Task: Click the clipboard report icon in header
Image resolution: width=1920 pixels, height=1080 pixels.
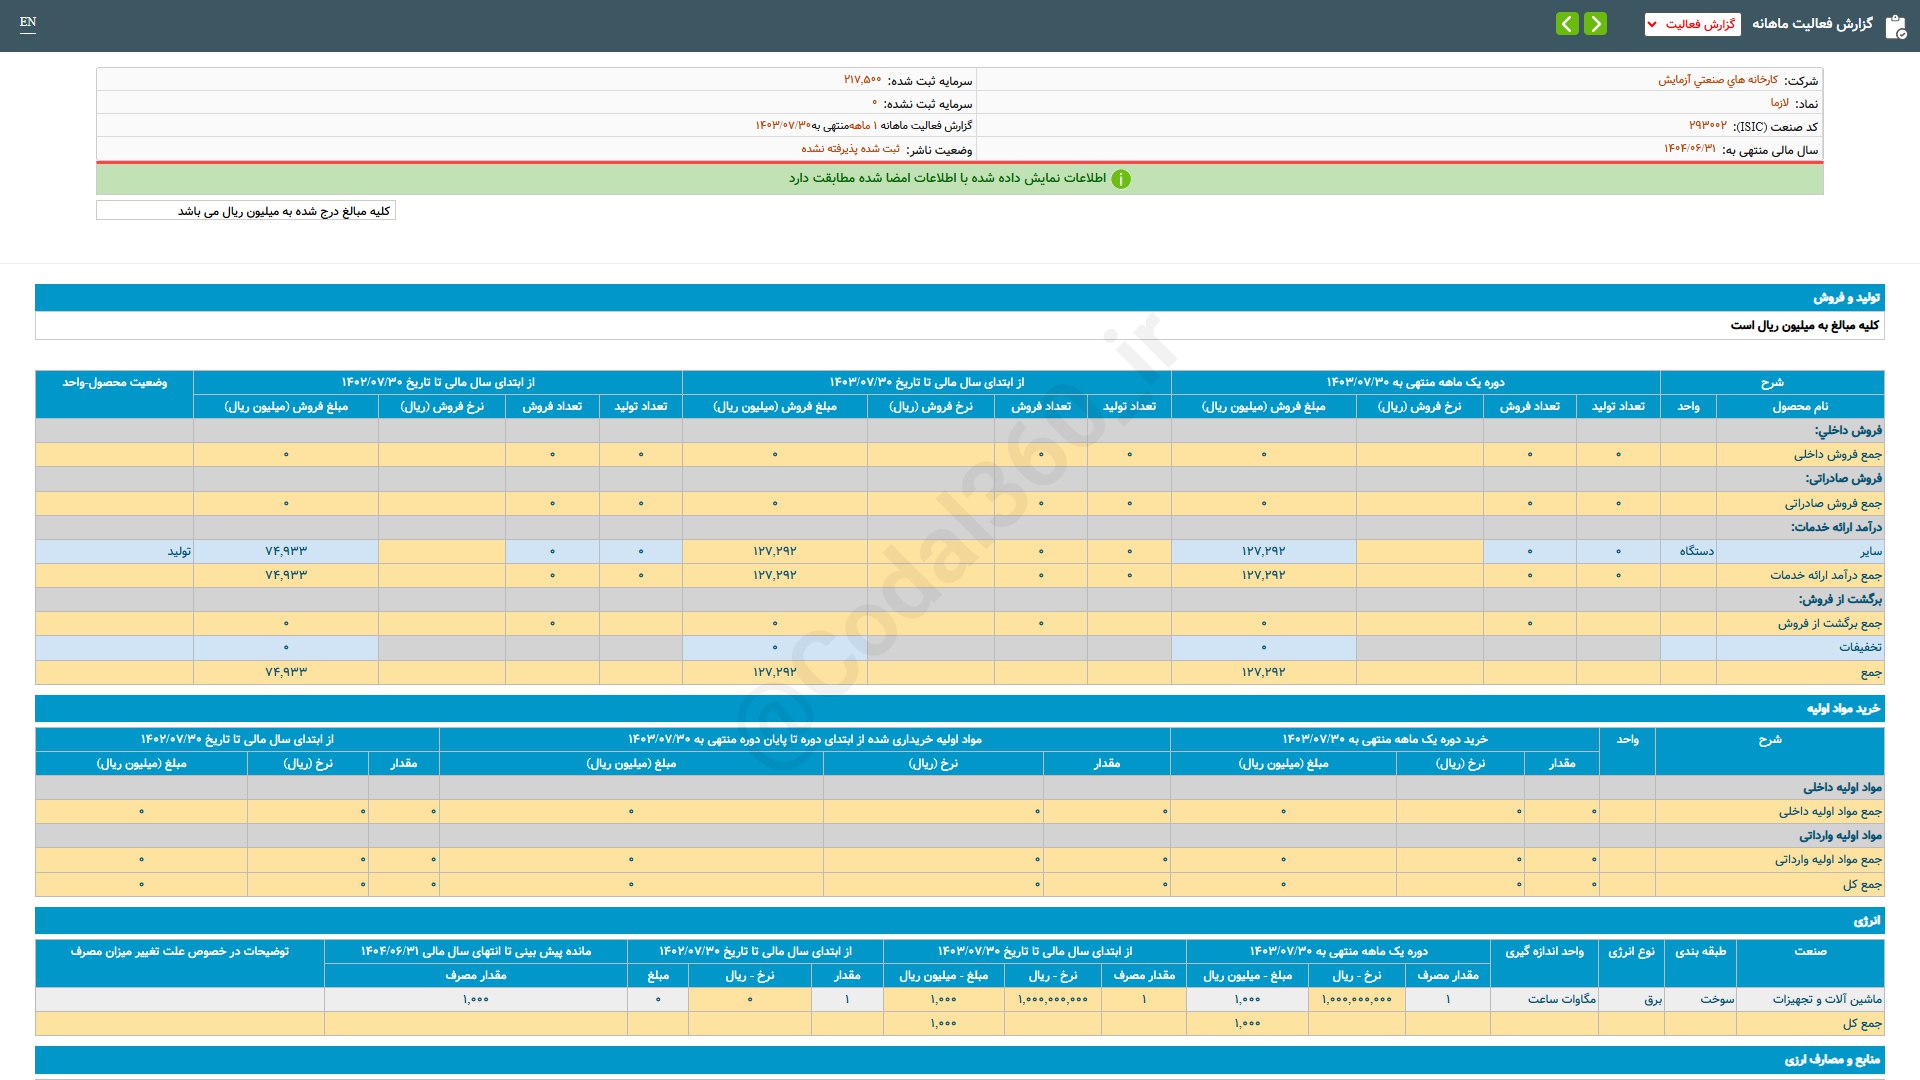Action: (1895, 26)
